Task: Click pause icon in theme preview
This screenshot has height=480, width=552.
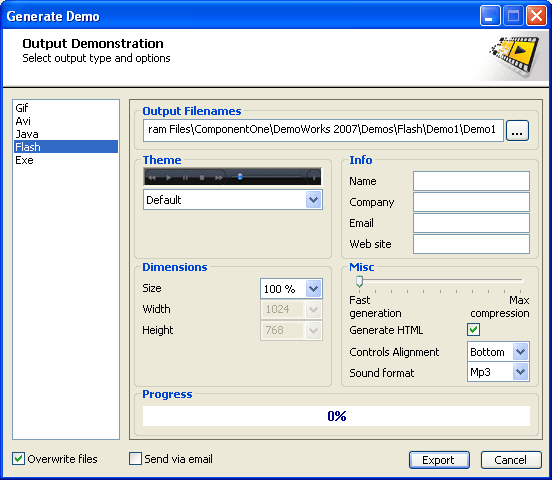Action: [185, 177]
